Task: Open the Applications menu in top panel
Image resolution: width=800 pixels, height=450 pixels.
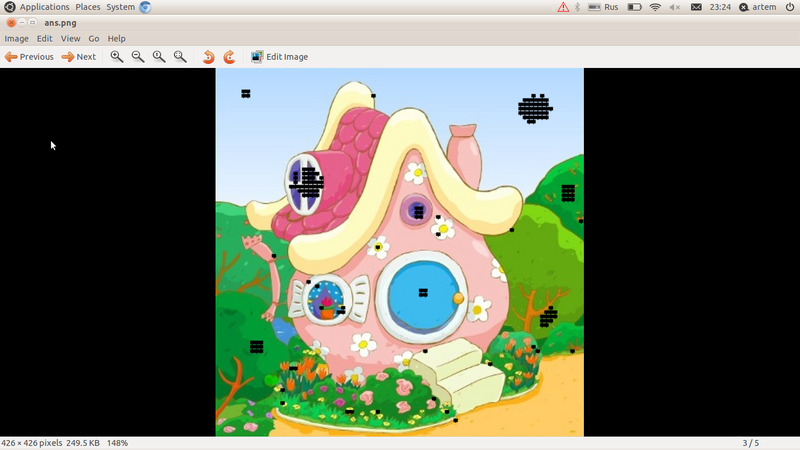Action: tap(44, 7)
